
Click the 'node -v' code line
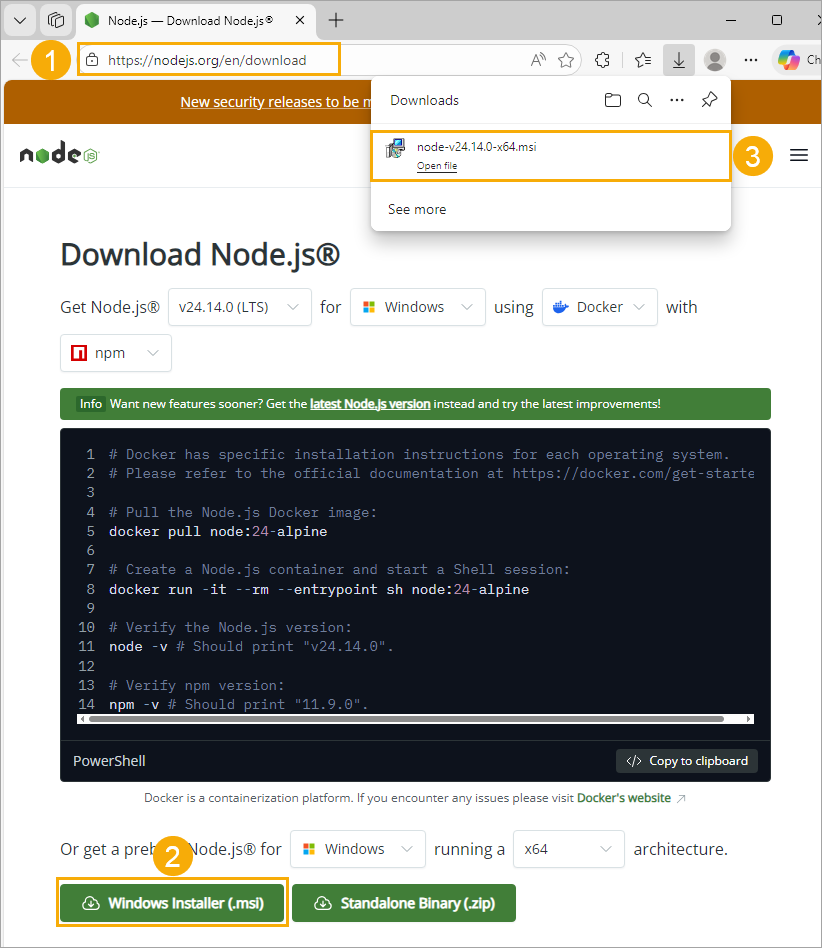point(251,647)
